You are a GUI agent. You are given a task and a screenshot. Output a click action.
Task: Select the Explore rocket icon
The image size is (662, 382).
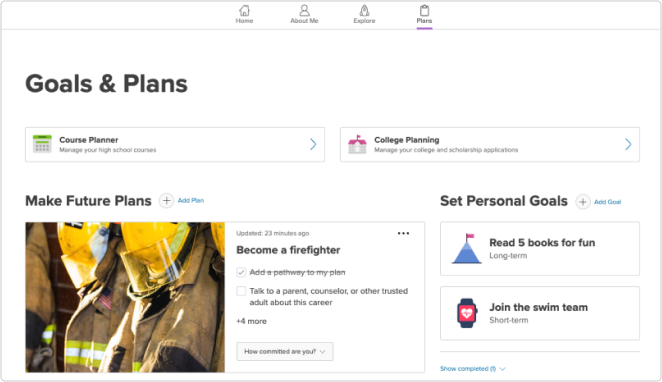[x=364, y=10]
